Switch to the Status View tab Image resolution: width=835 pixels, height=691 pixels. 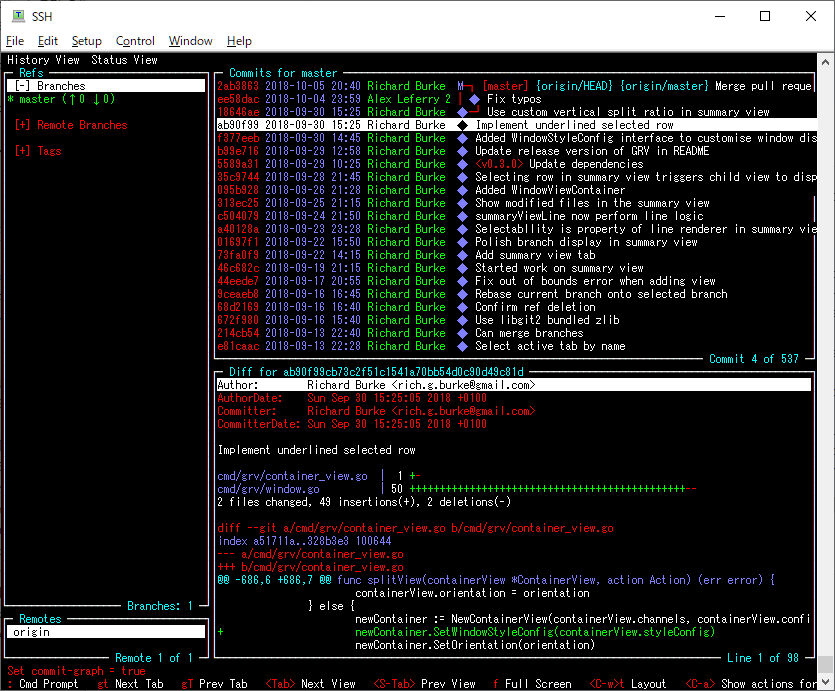click(124, 60)
